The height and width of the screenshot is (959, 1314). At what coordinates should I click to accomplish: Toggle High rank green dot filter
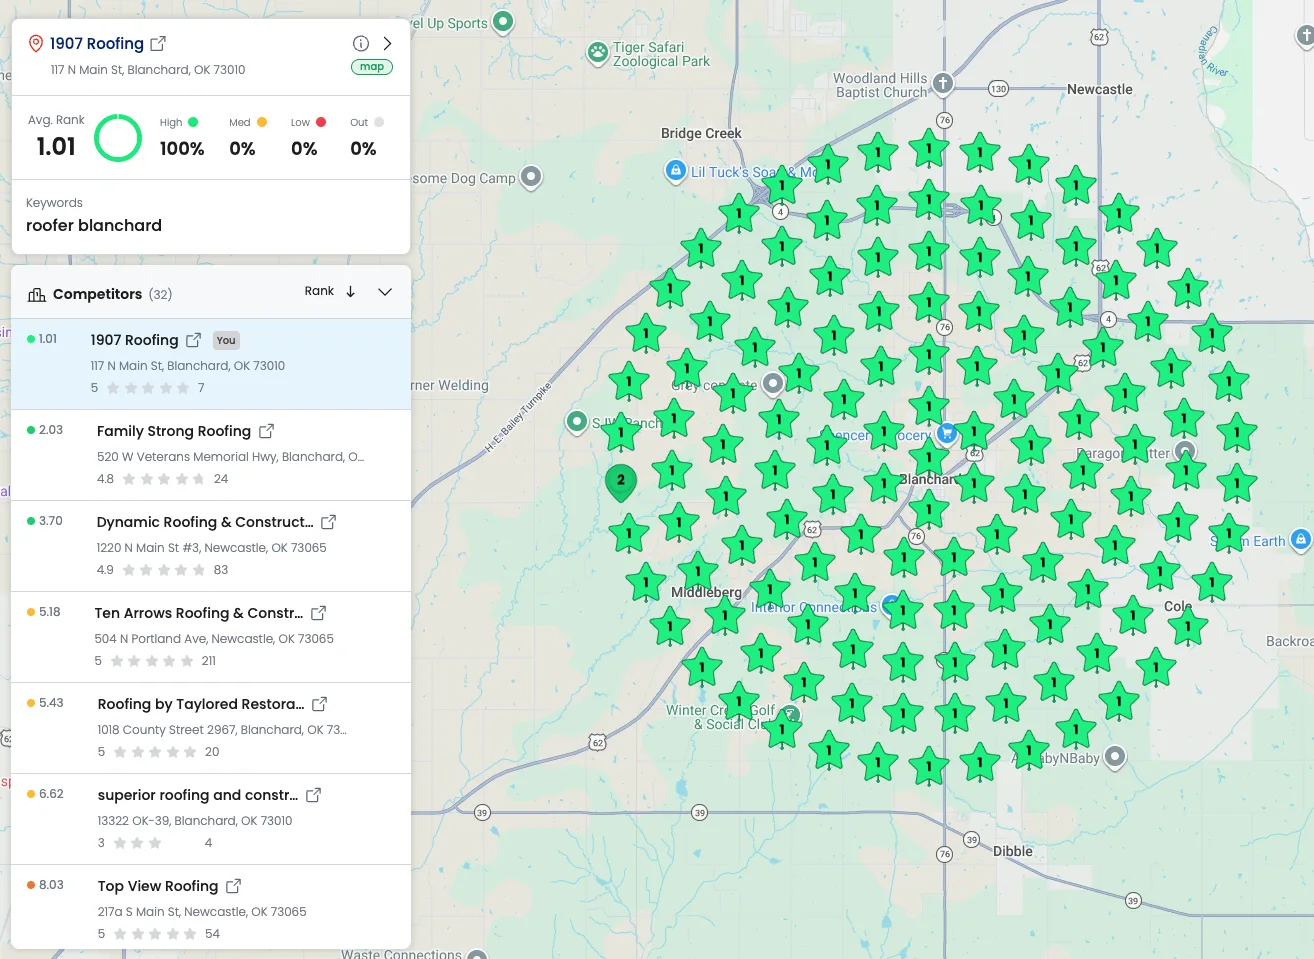193,122
